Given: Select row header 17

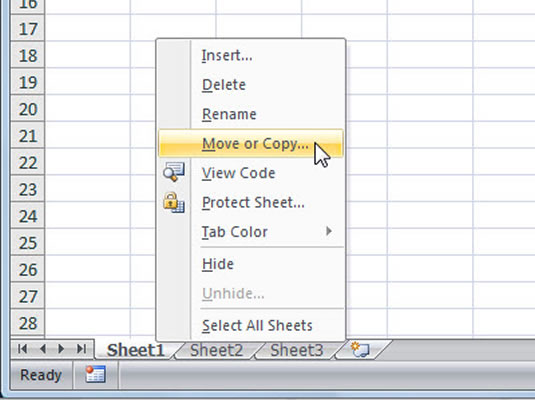Looking at the screenshot, I should point(28,29).
